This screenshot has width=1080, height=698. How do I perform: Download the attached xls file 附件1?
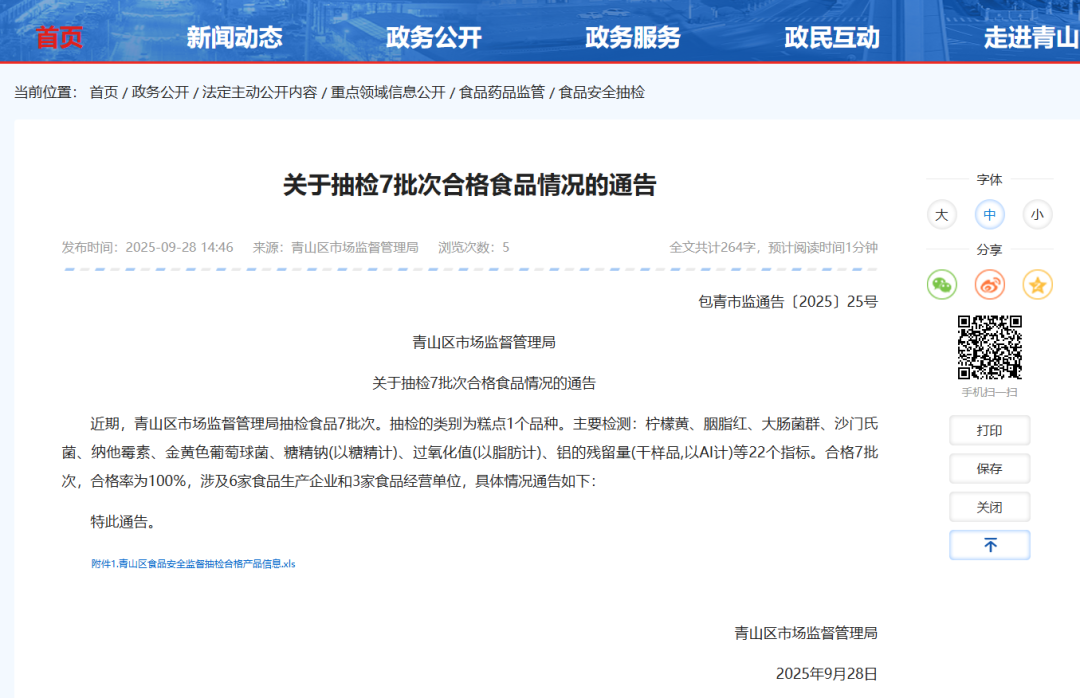click(x=193, y=564)
